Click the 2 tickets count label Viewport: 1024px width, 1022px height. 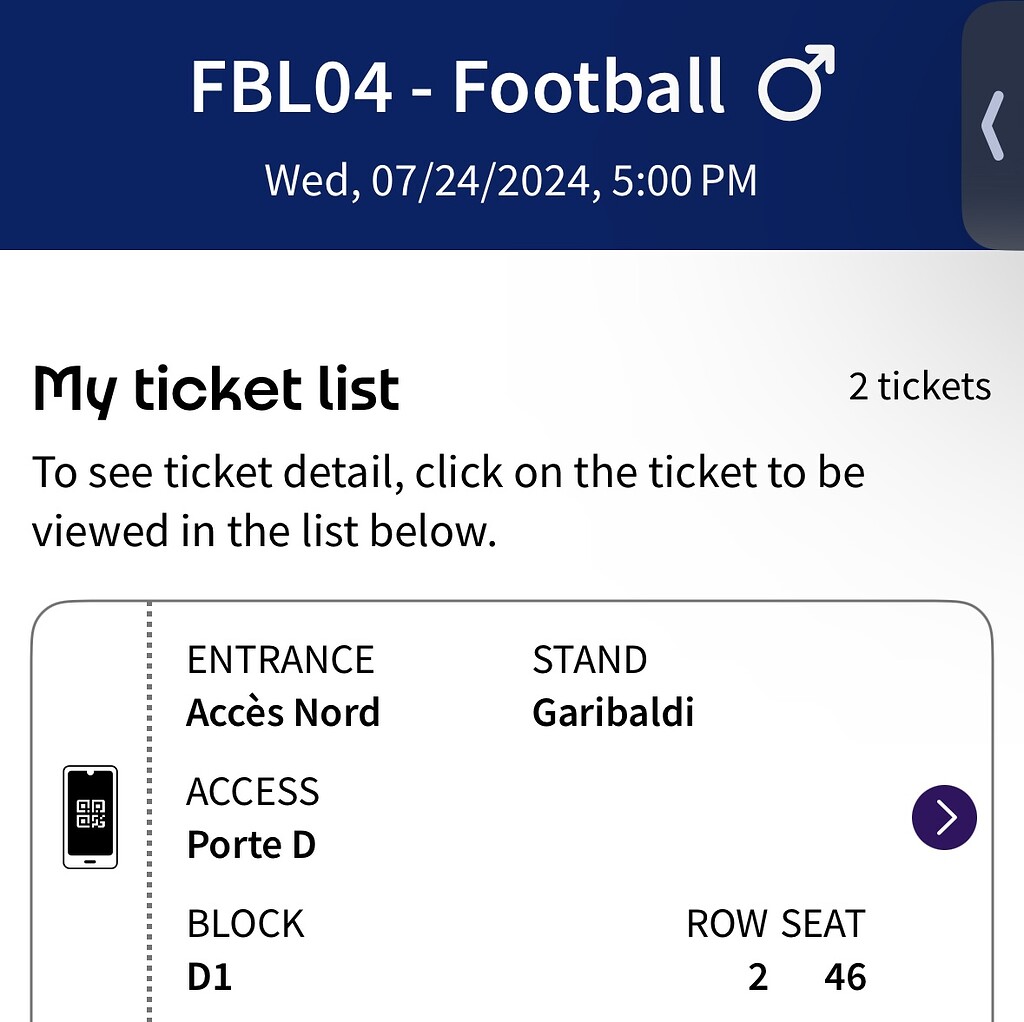coord(919,386)
